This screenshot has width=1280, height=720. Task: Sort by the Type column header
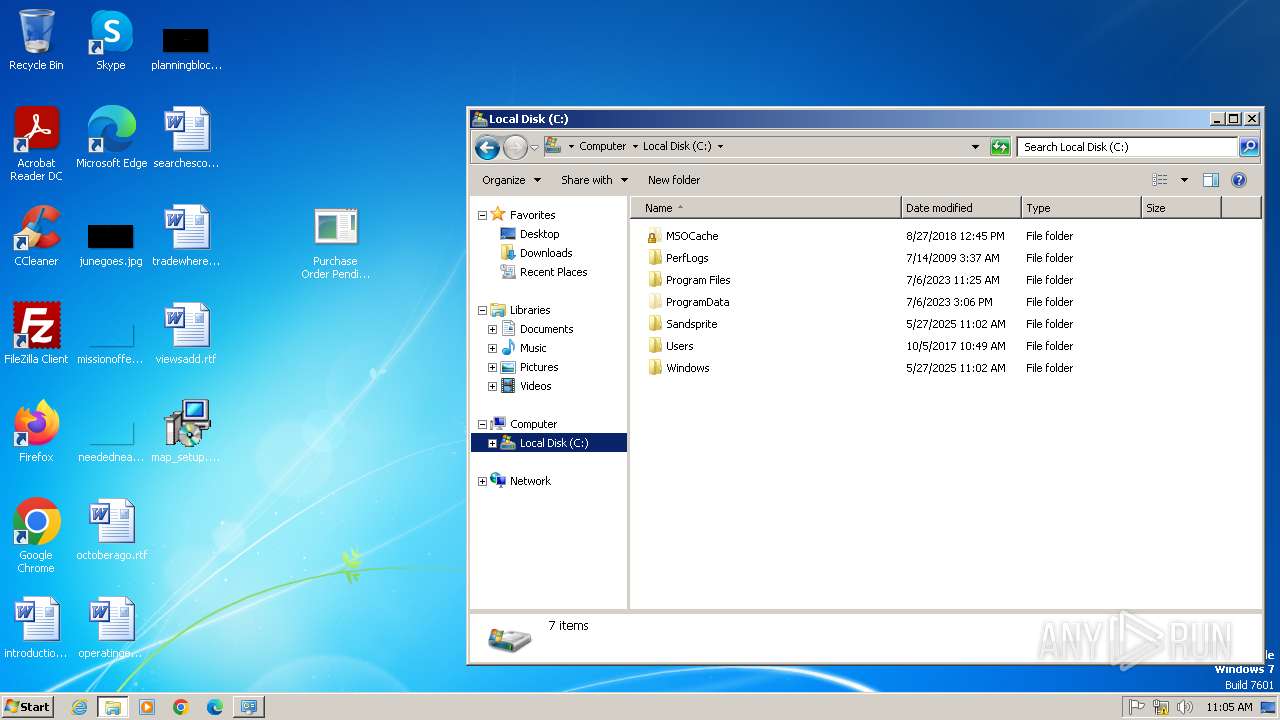pyautogui.click(x=1081, y=208)
